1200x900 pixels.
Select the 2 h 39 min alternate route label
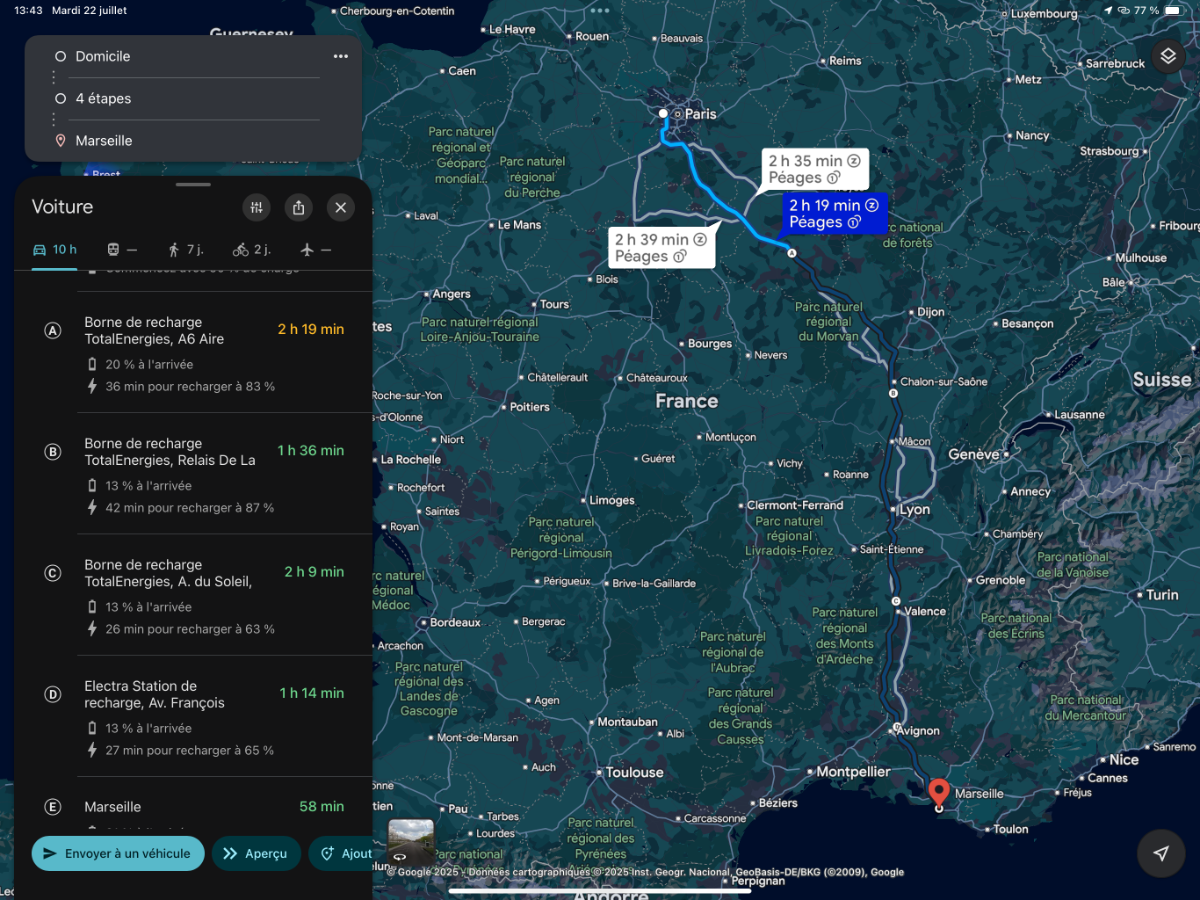[x=661, y=248]
